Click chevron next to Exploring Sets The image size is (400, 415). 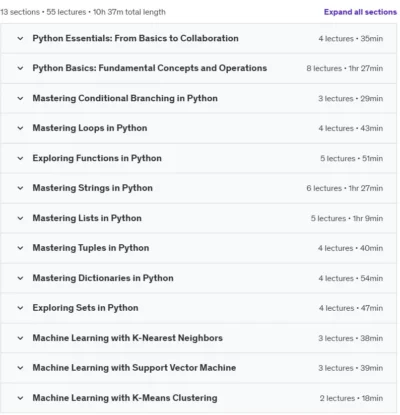(20, 308)
